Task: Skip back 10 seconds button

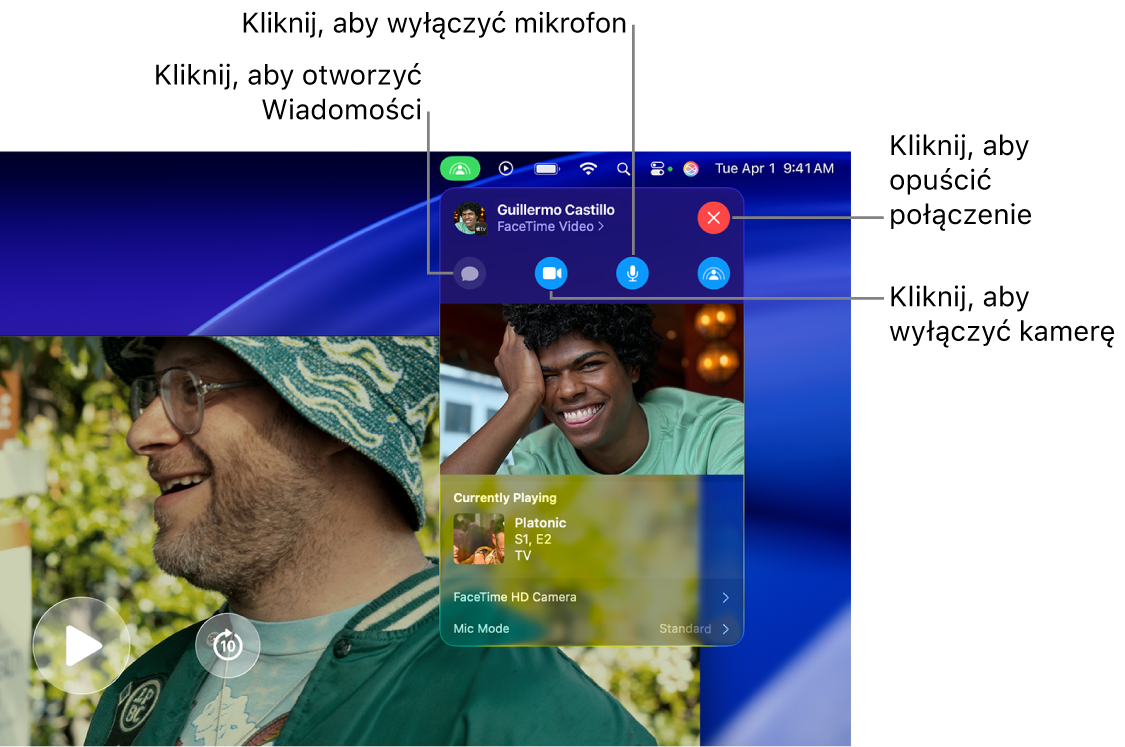Action: (227, 645)
